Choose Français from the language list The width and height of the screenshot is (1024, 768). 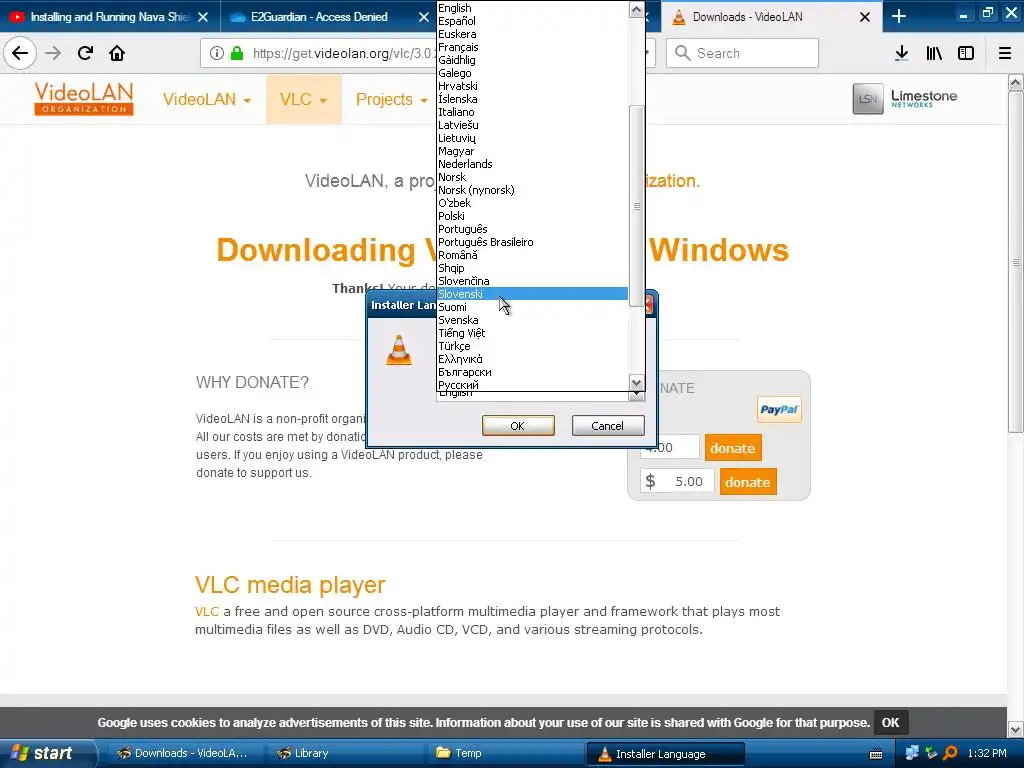click(532, 47)
